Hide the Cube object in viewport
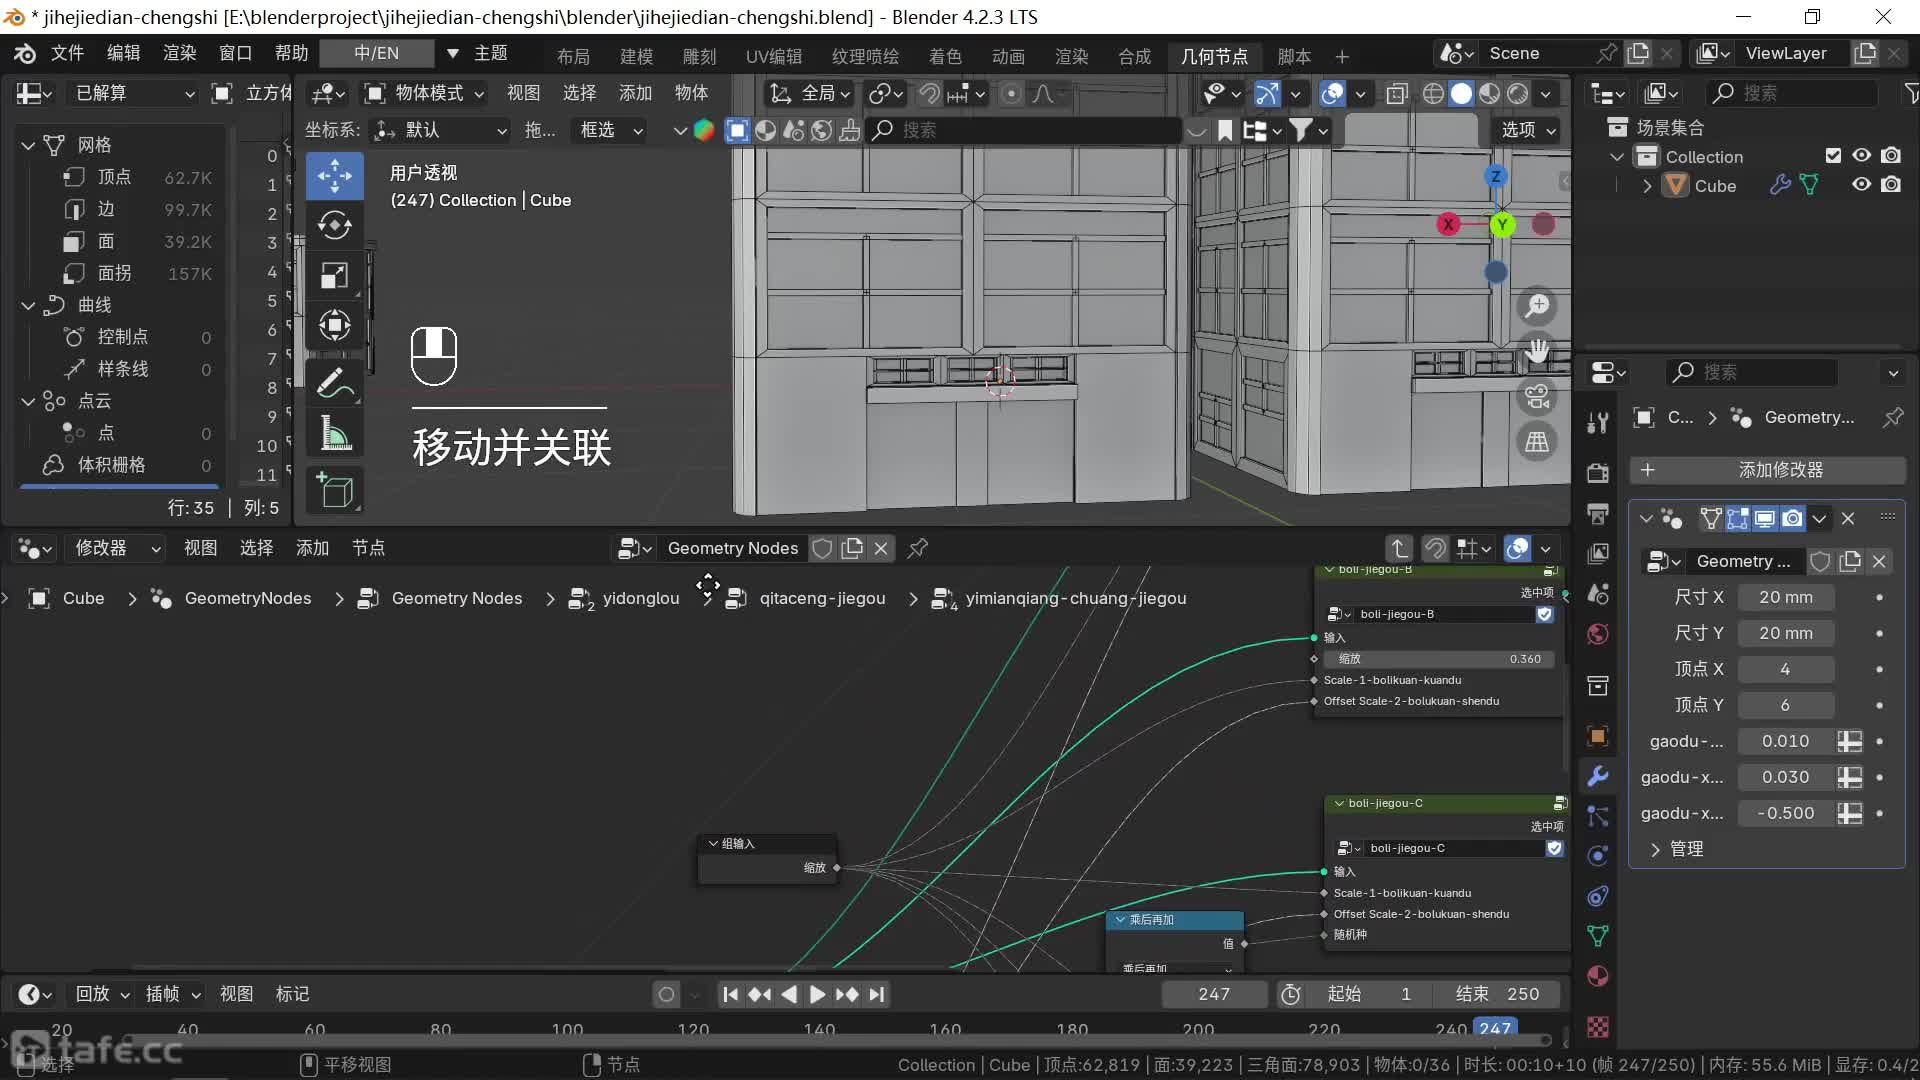Image resolution: width=1920 pixels, height=1080 pixels. pos(1861,185)
